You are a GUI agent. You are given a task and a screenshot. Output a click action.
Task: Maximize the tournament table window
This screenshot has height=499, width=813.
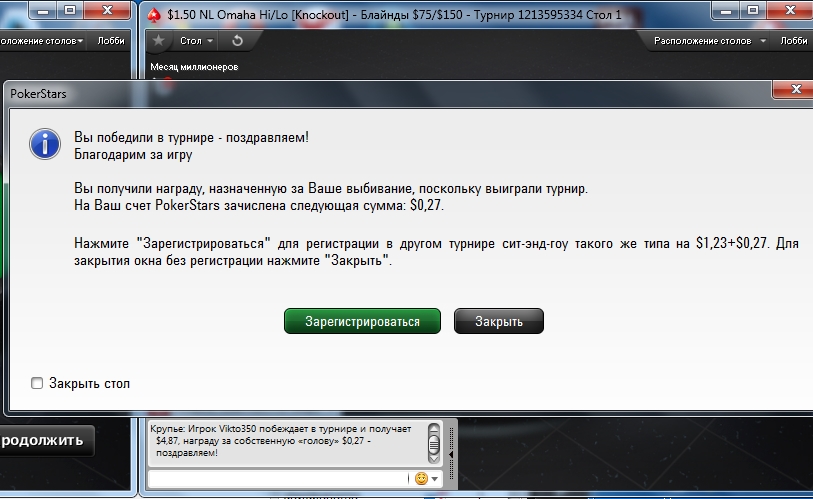pos(753,10)
